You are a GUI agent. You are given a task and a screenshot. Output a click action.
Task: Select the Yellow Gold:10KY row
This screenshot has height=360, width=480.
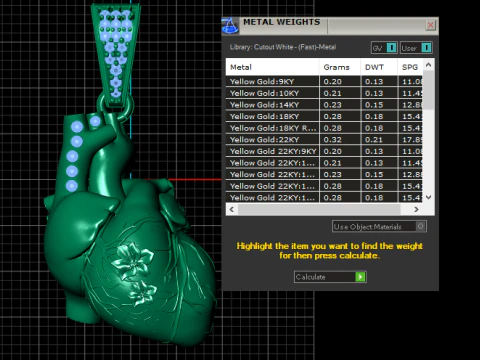324,93
